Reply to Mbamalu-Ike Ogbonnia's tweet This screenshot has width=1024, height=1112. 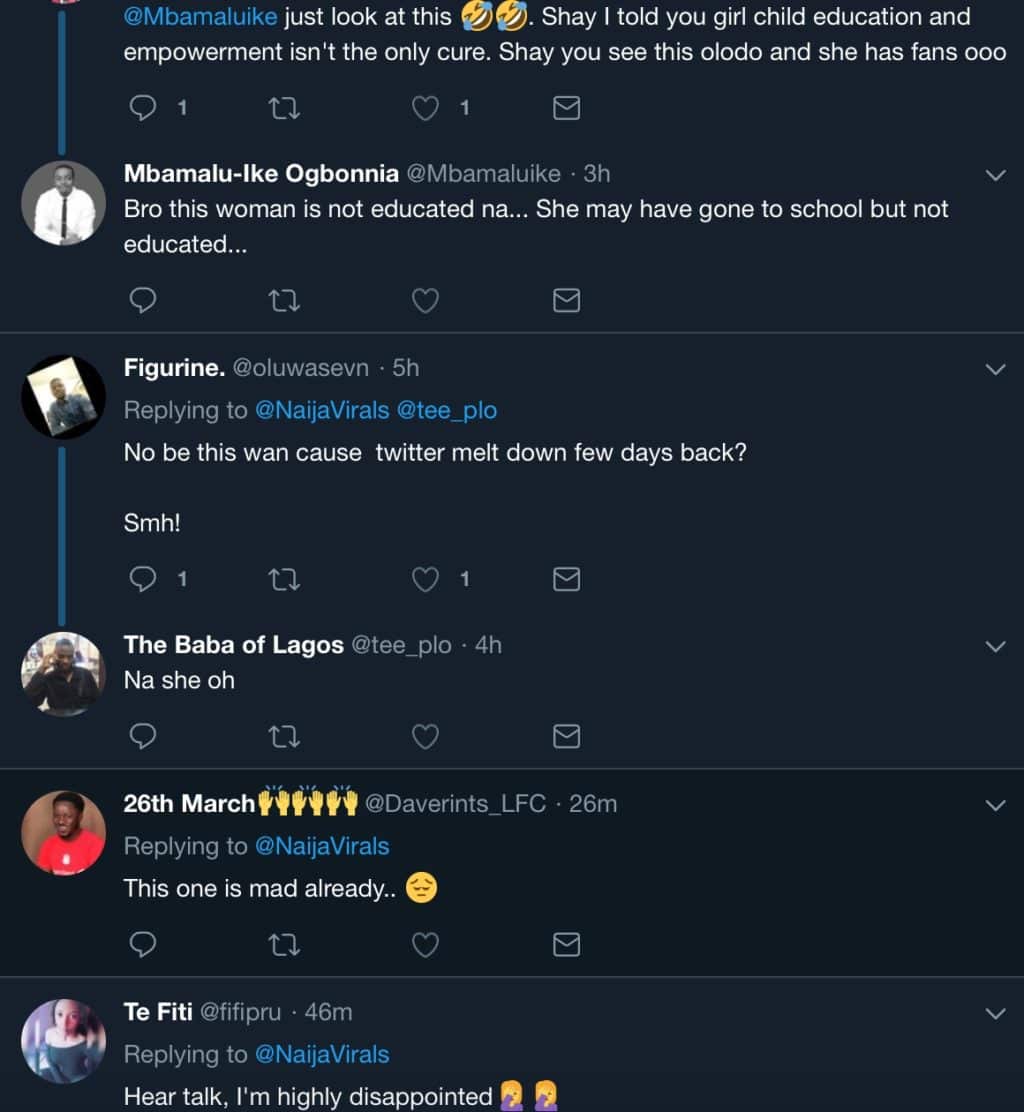click(144, 300)
